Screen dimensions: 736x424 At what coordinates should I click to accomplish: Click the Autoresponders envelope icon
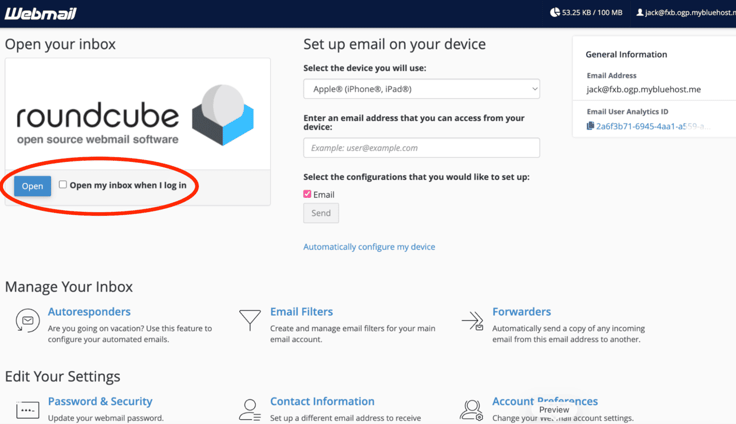27,320
